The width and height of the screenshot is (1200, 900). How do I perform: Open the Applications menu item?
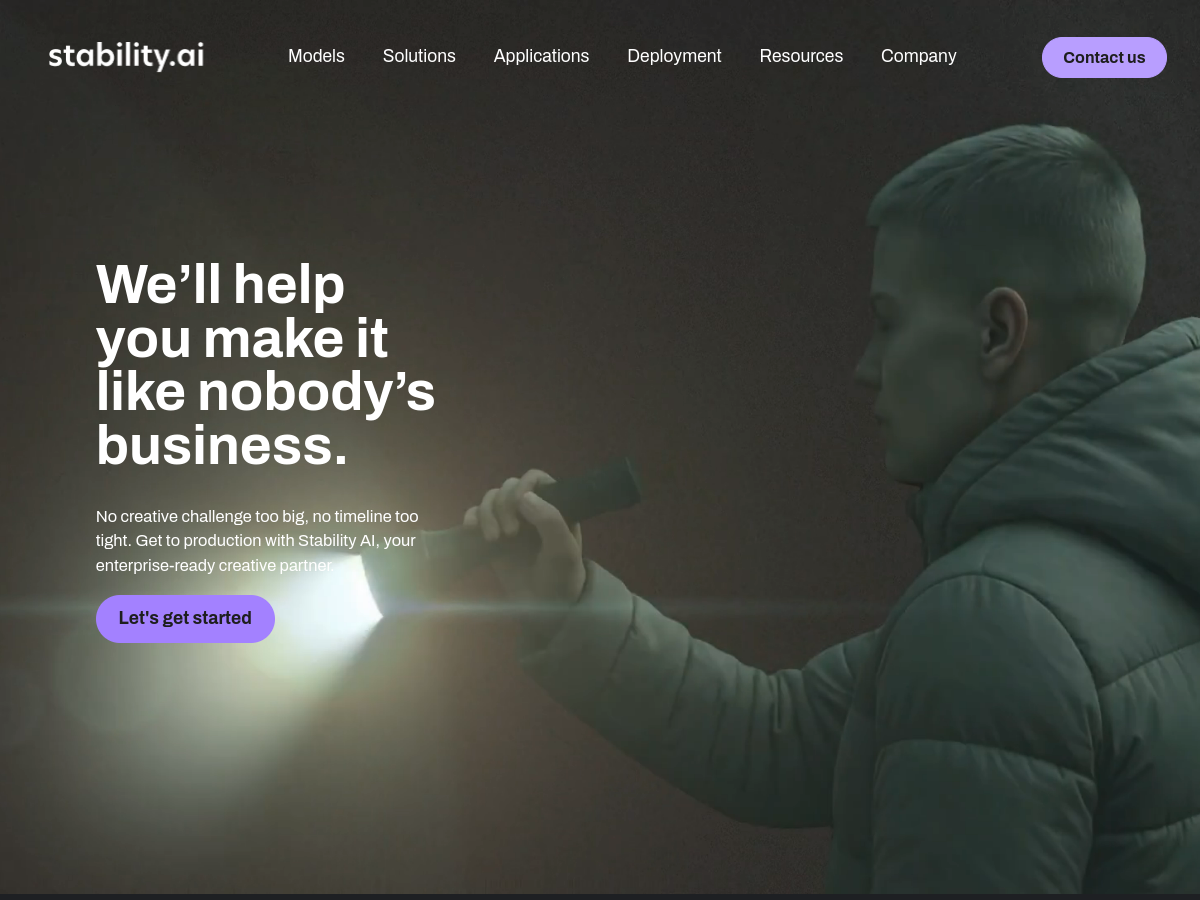pyautogui.click(x=541, y=56)
